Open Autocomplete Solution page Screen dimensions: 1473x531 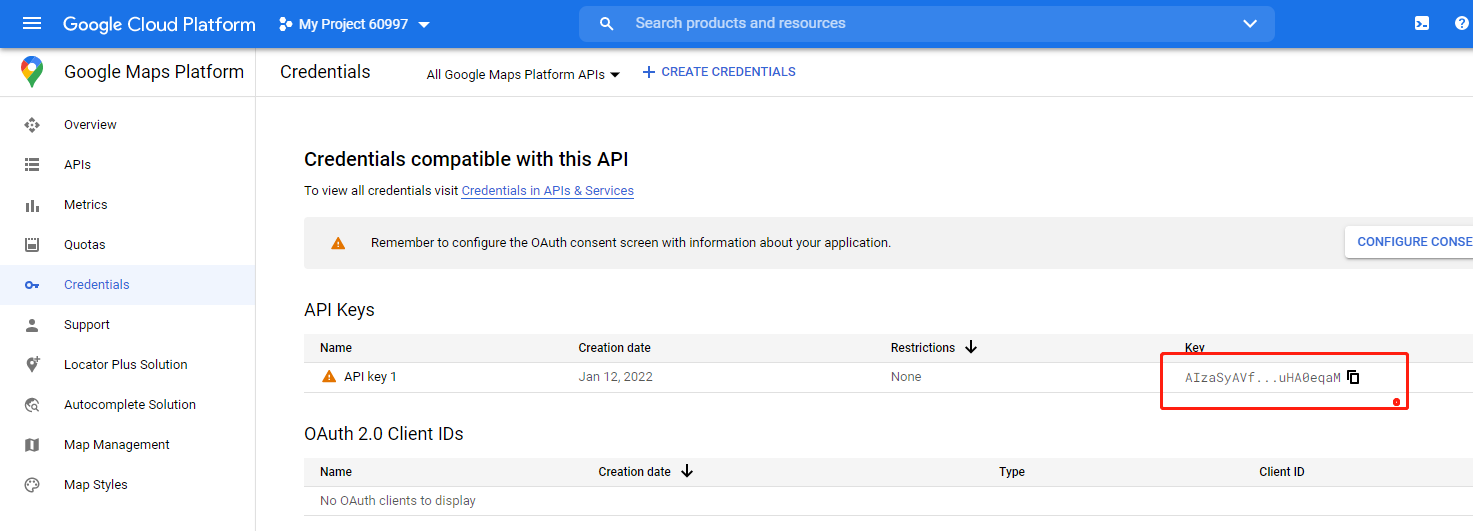(128, 405)
